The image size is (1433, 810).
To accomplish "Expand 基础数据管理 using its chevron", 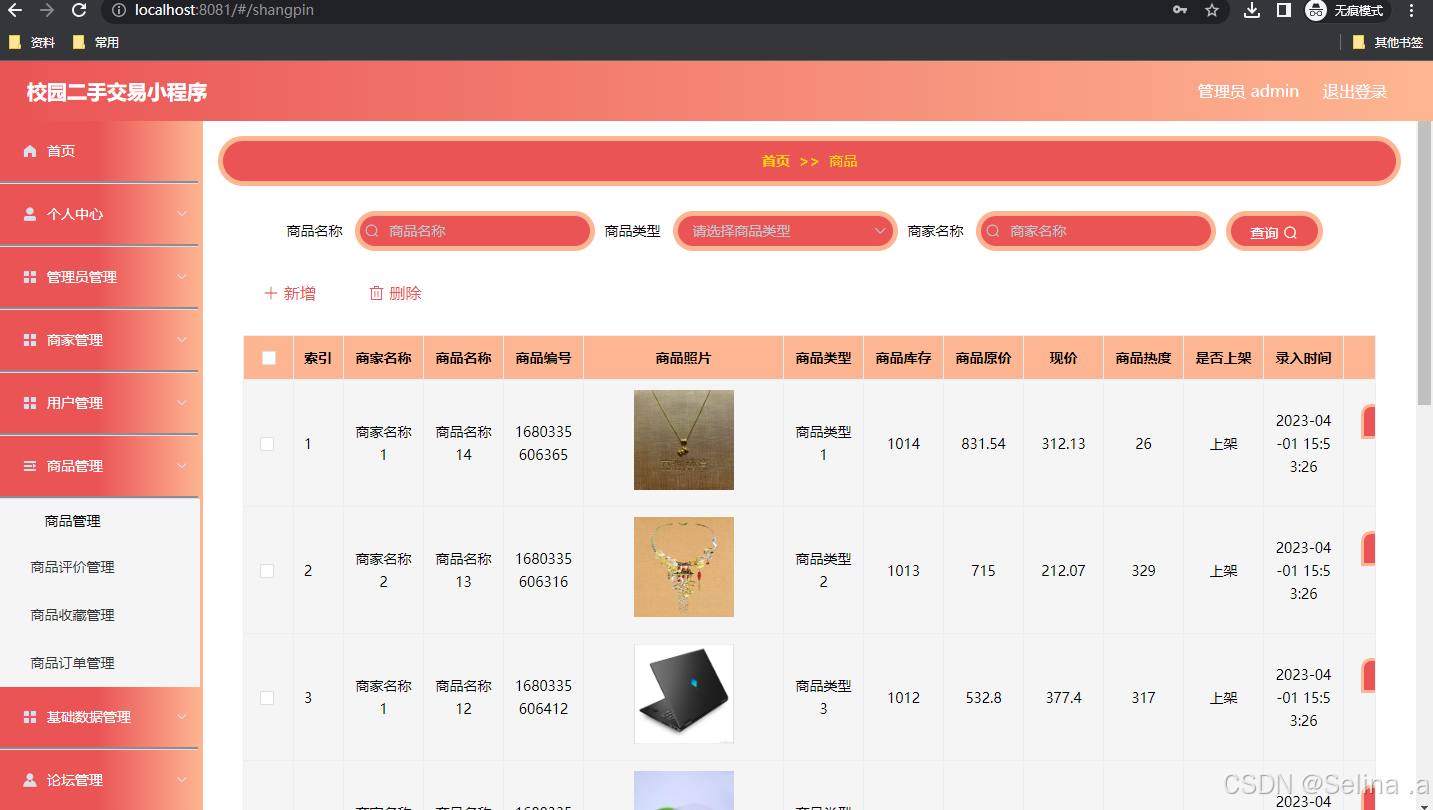I will click(182, 717).
